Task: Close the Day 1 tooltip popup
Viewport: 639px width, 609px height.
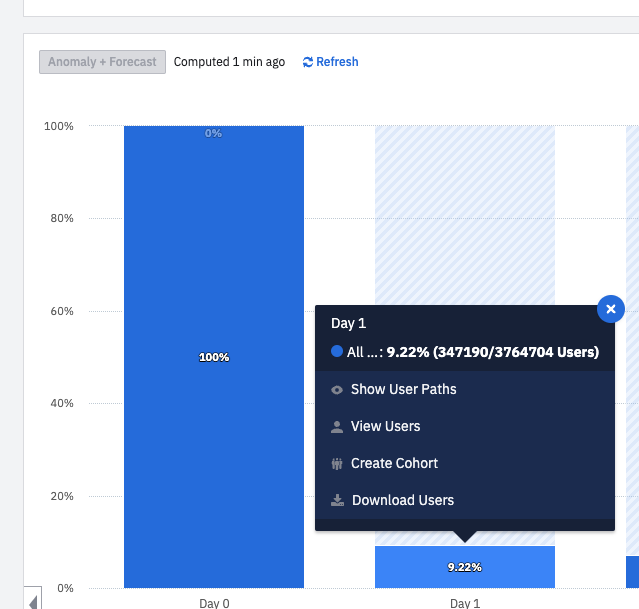Action: click(x=610, y=309)
